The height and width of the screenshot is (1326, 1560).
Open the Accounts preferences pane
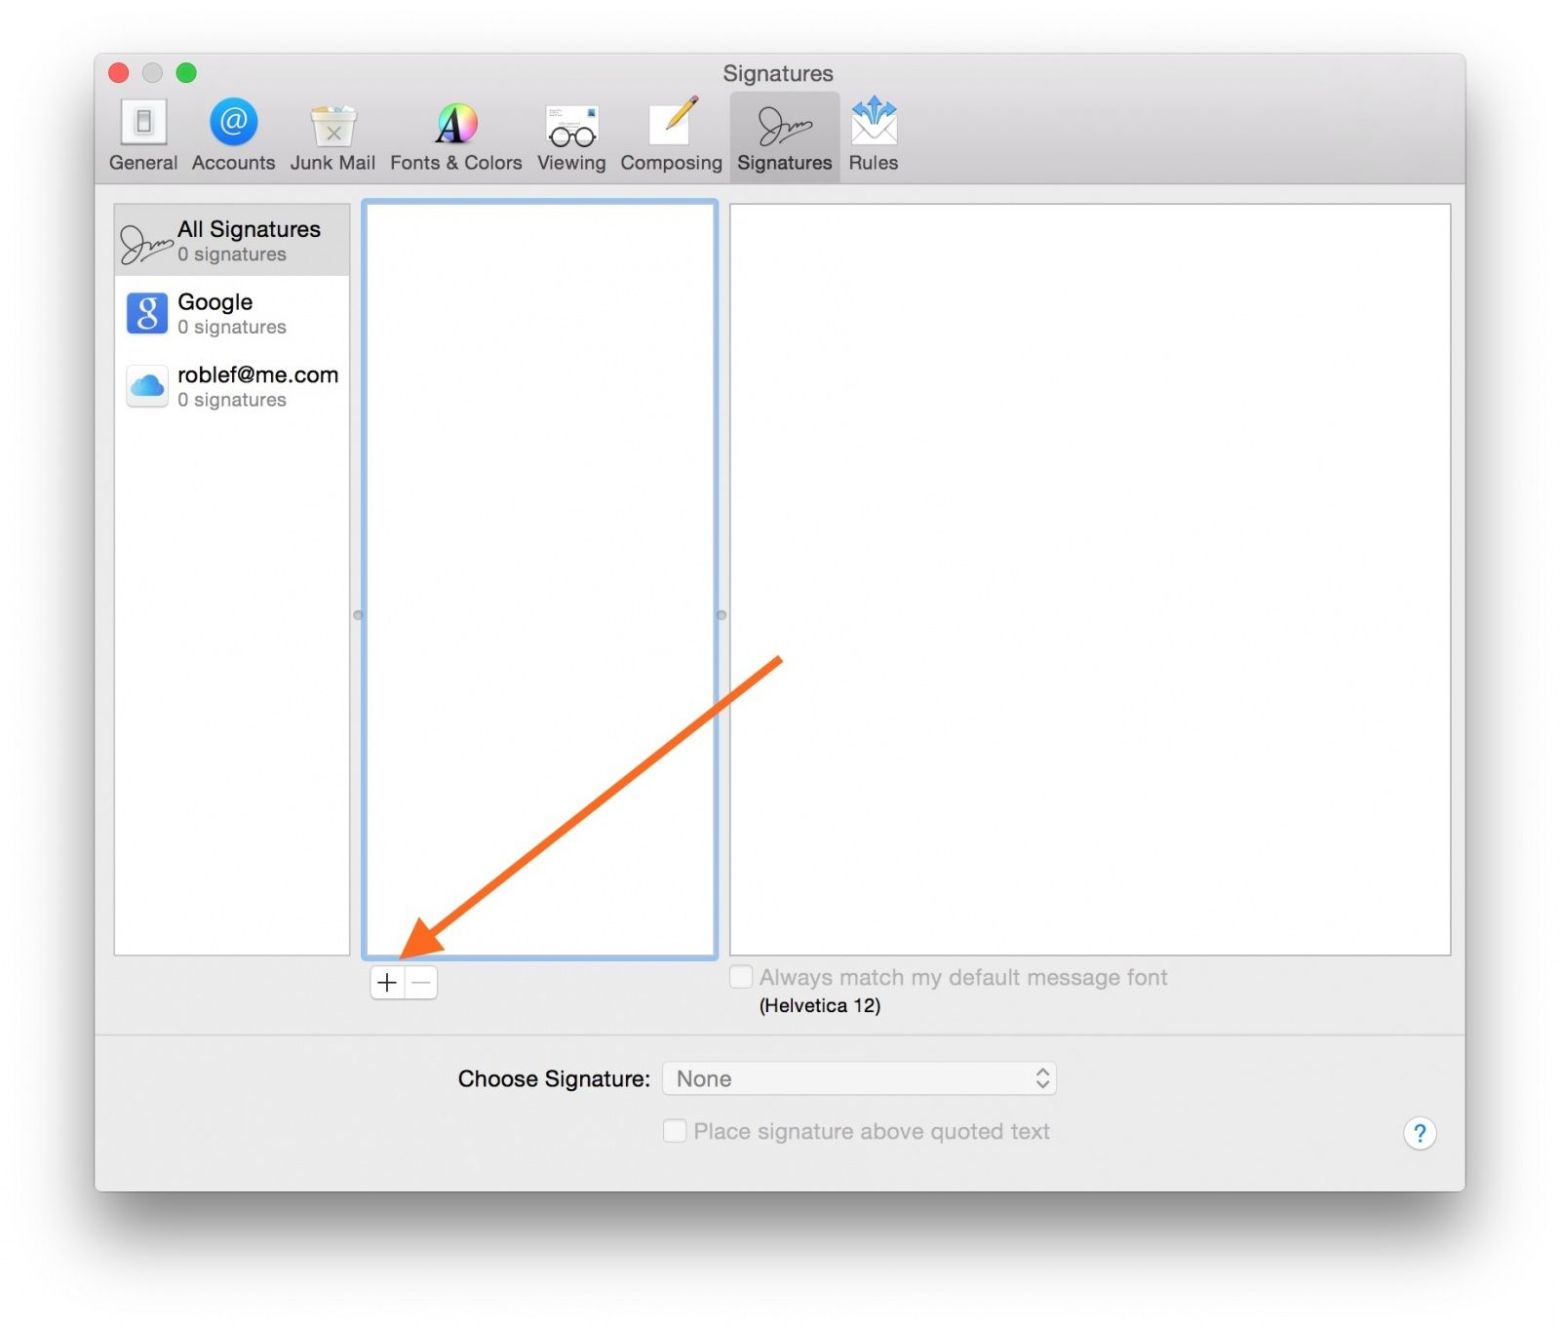click(x=233, y=135)
